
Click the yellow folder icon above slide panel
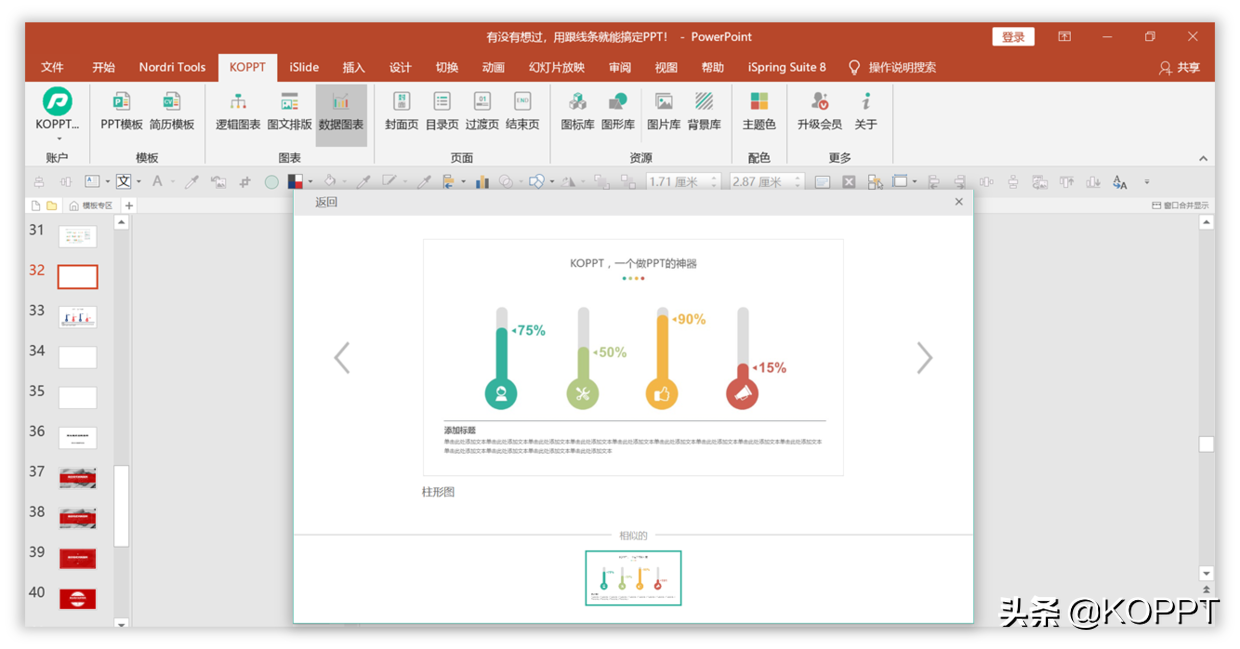52,206
